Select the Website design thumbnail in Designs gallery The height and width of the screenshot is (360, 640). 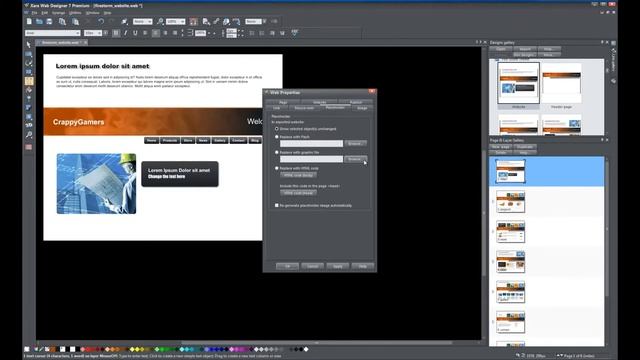[x=518, y=83]
